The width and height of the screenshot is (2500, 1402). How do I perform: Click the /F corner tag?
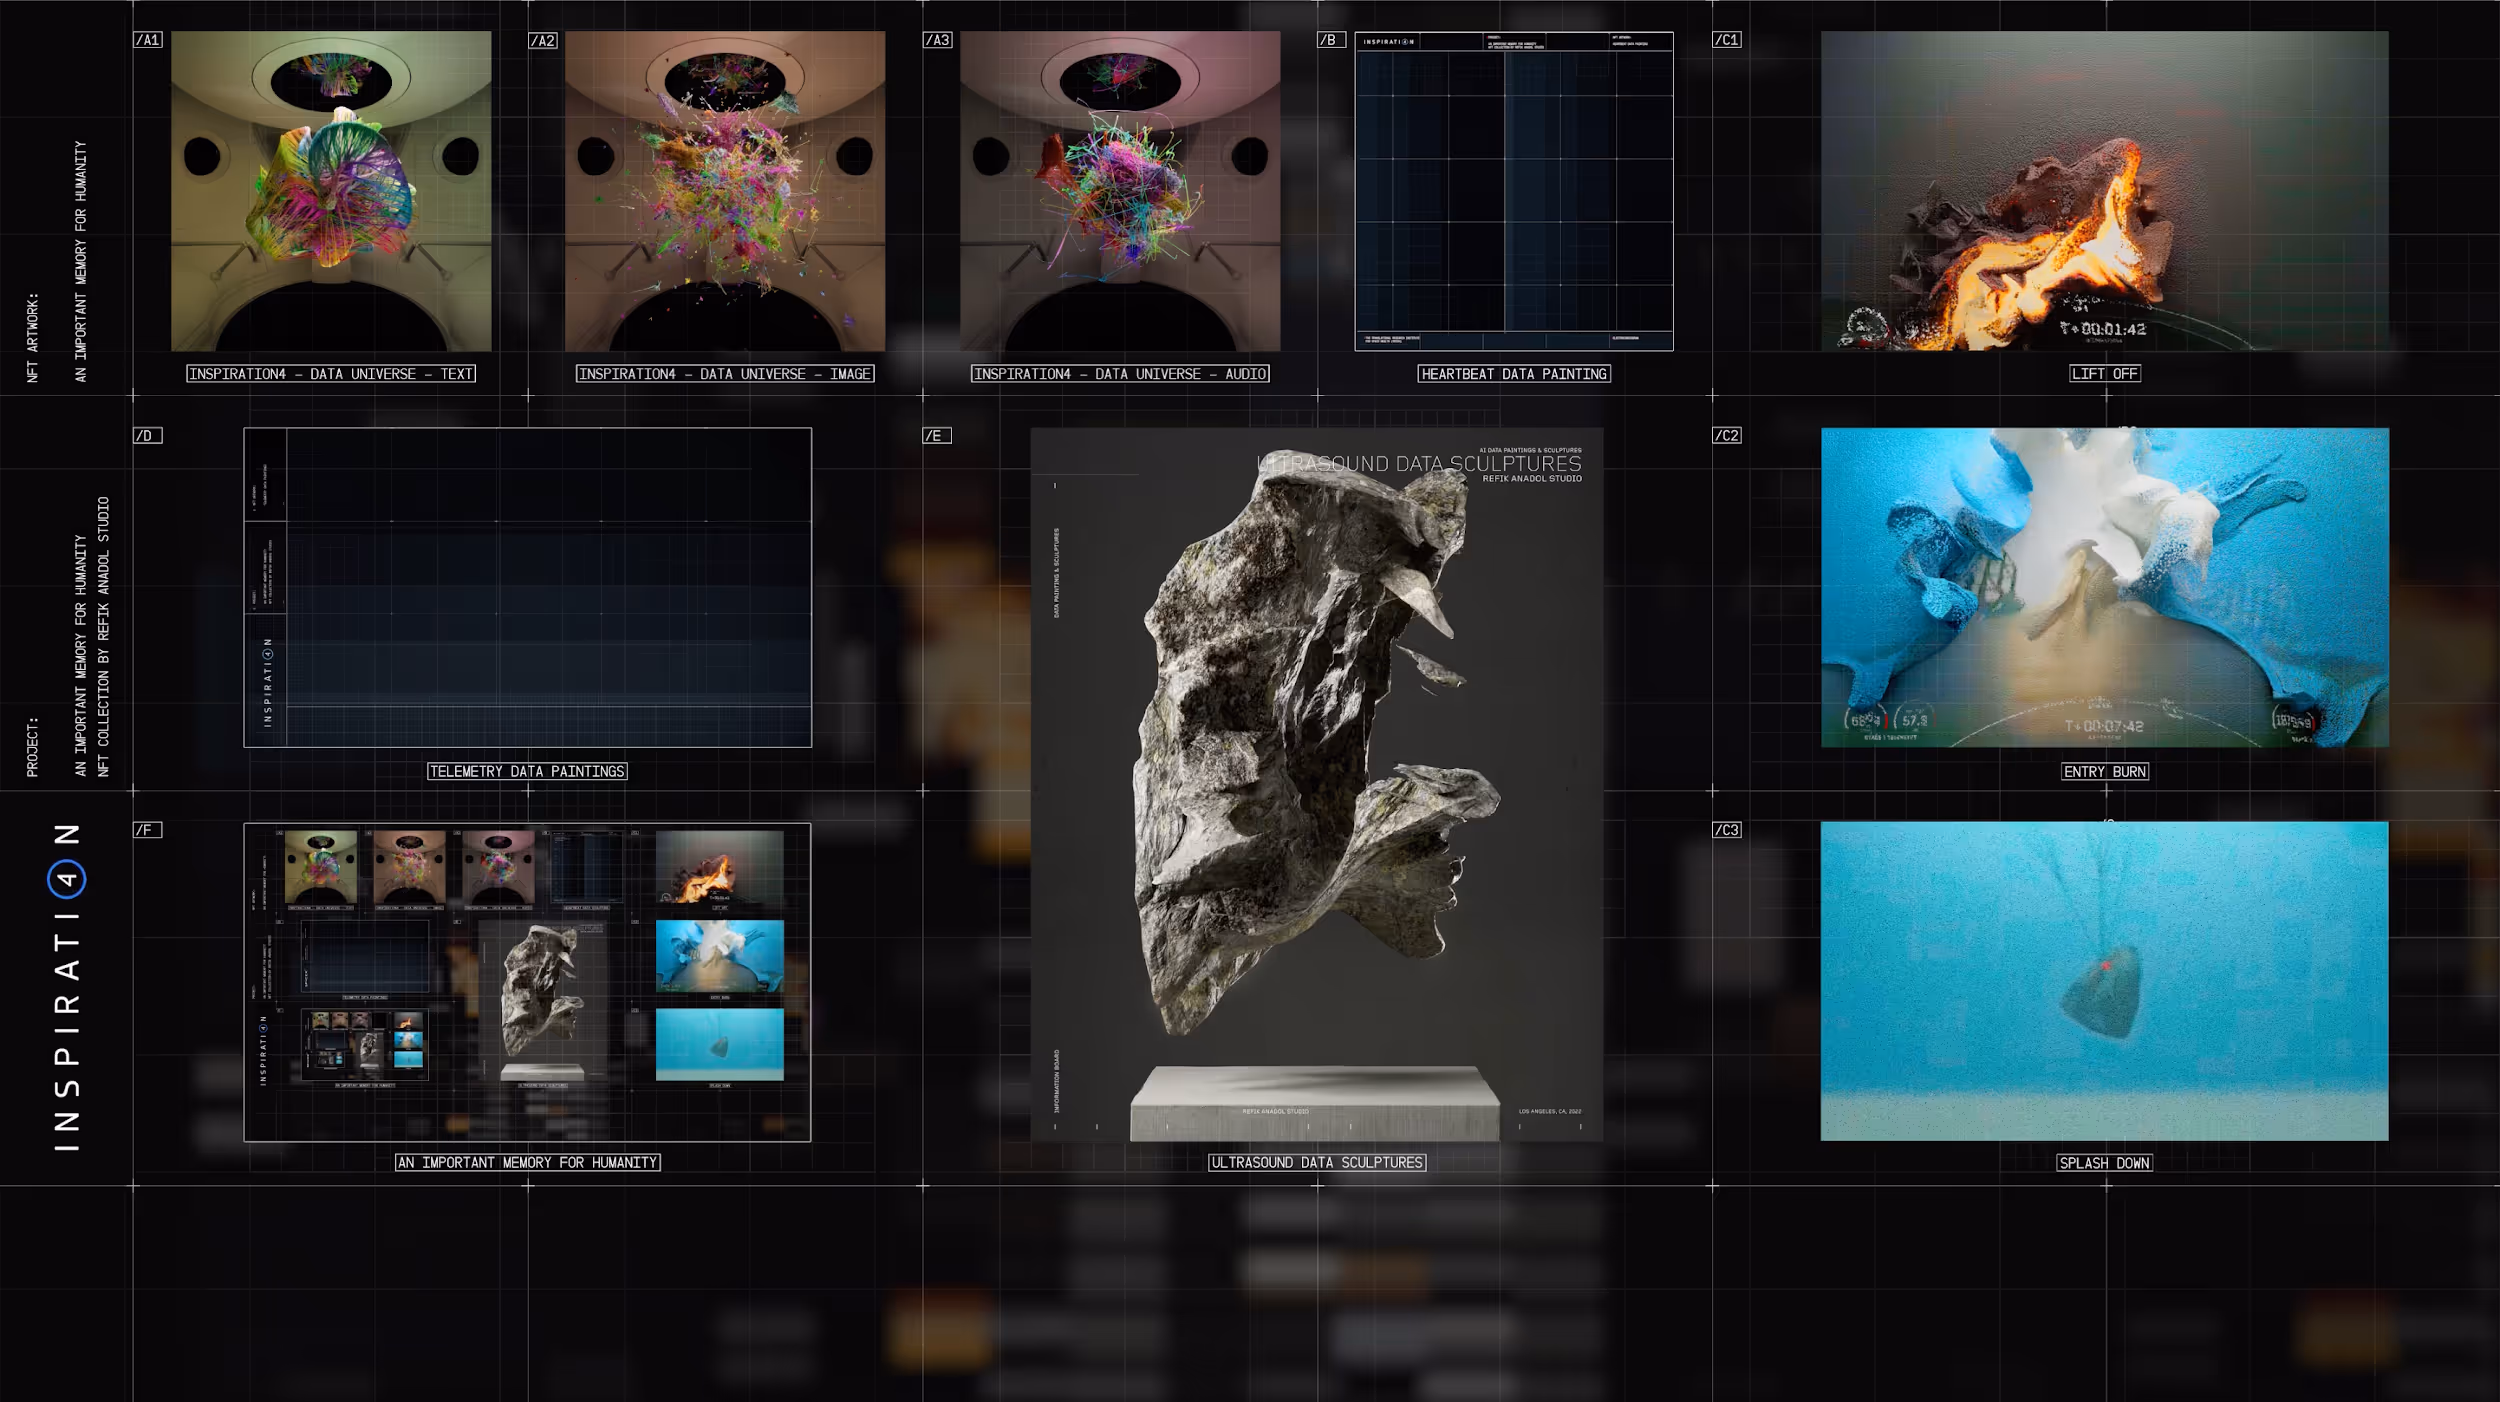[147, 830]
